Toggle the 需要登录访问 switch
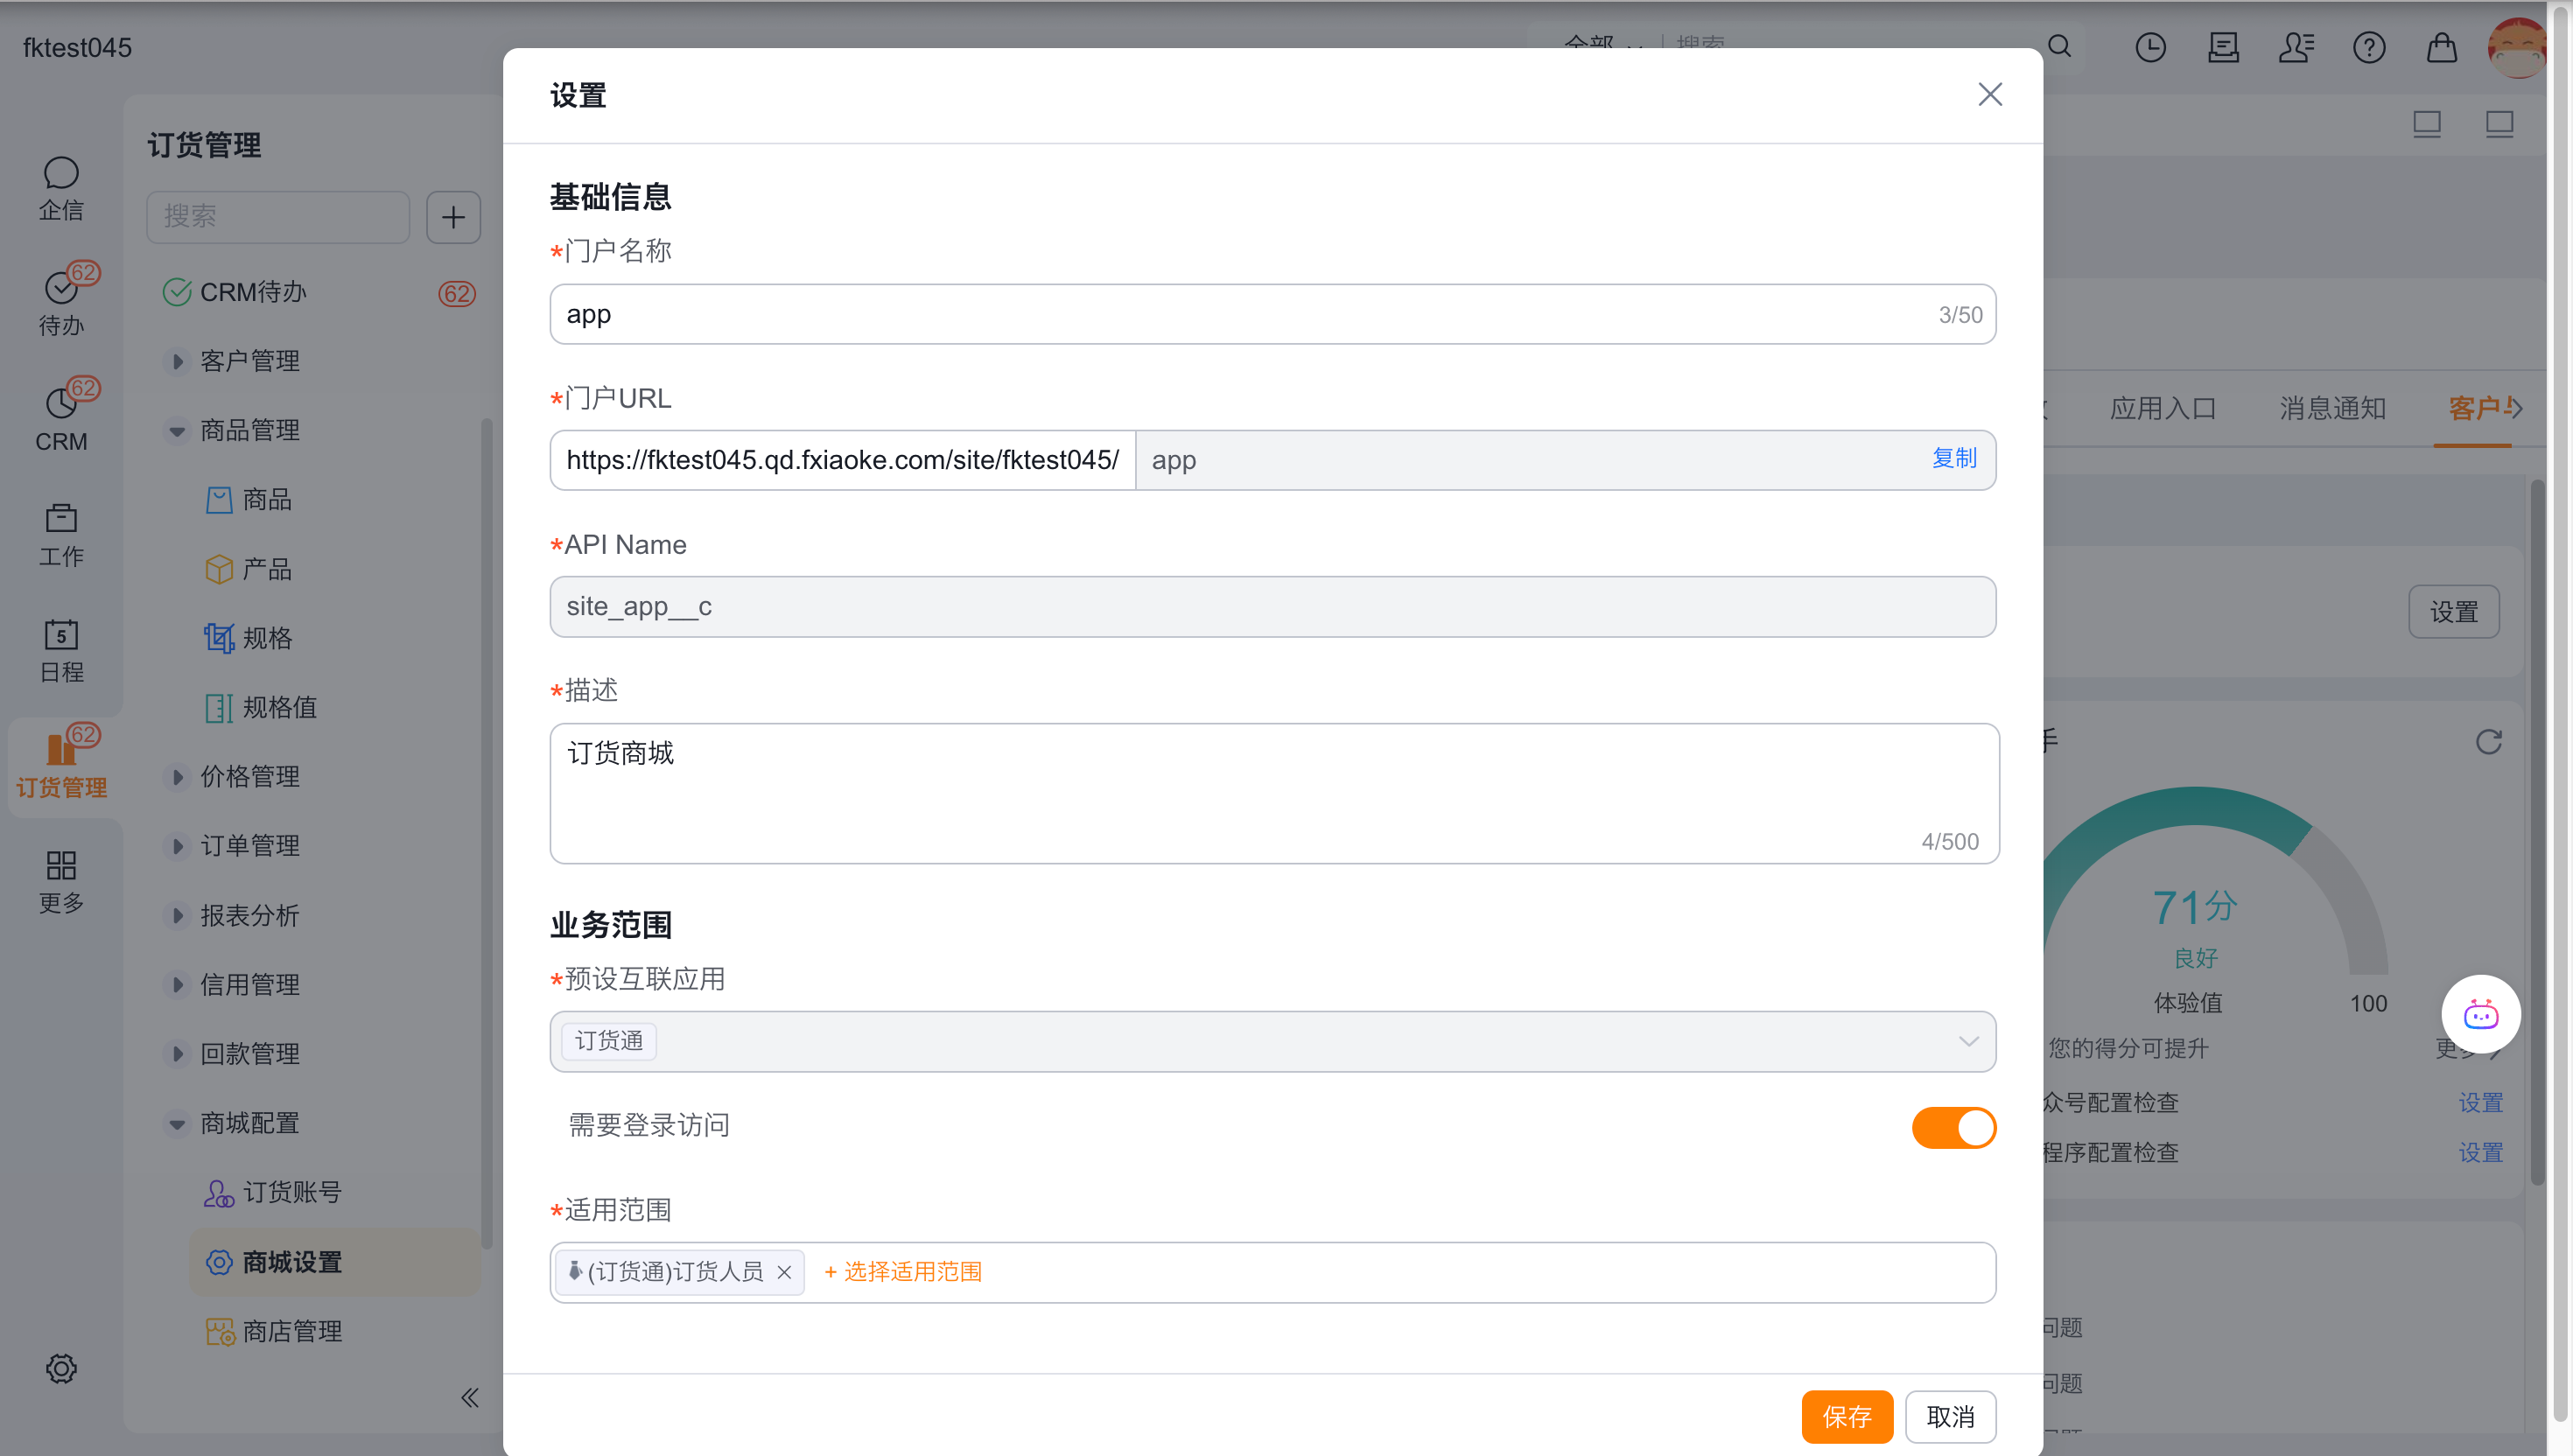 pyautogui.click(x=1953, y=1127)
